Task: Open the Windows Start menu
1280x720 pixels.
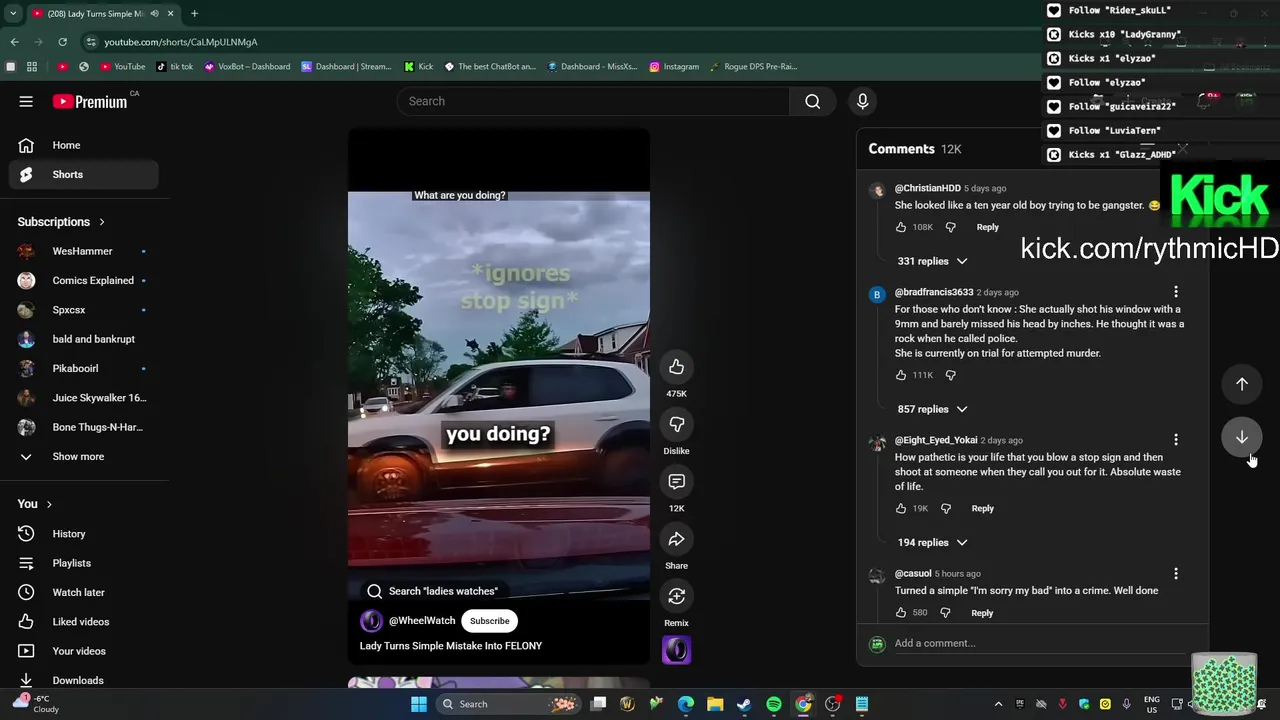Action: pos(419,704)
